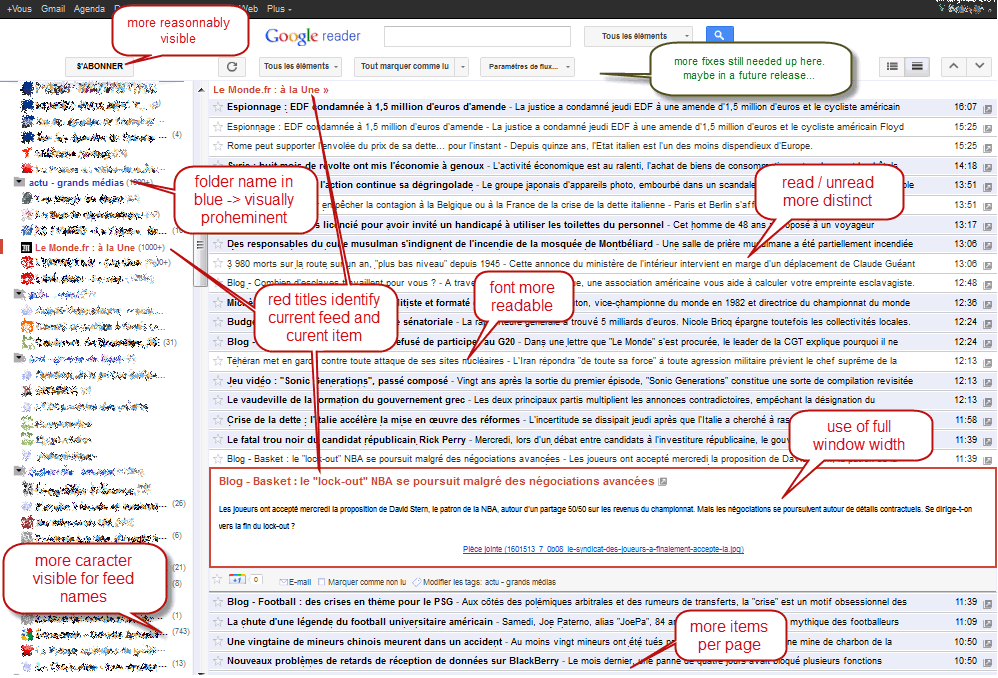This screenshot has height=678, width=998.
Task: Open Agenda in top bar
Action: click(x=89, y=9)
